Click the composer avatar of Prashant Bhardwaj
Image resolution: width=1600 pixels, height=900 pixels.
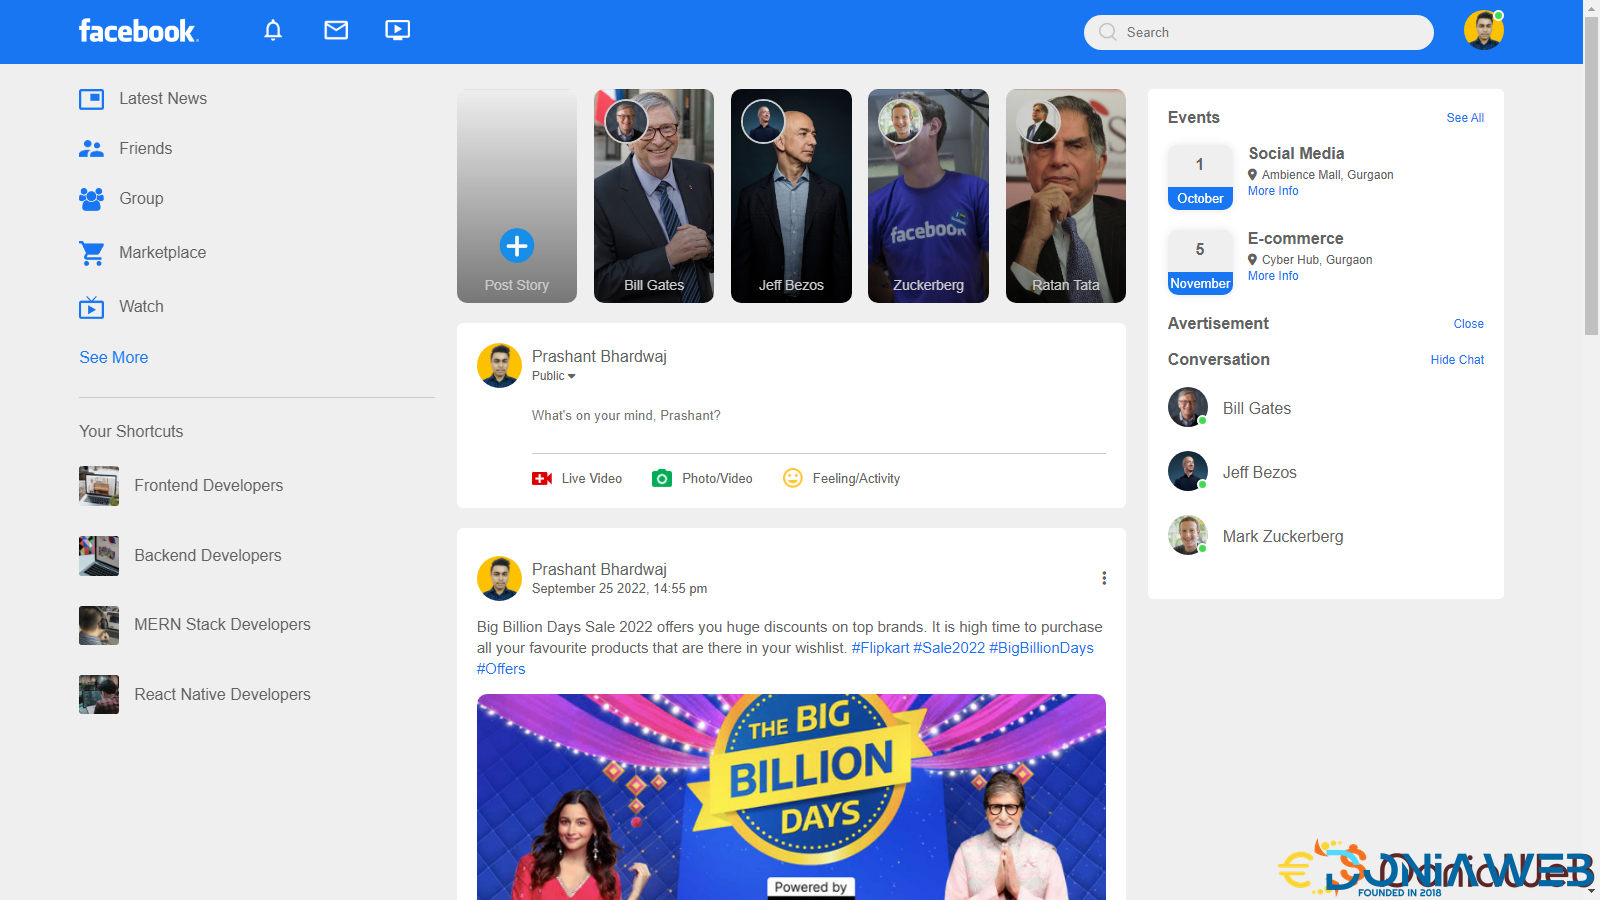point(499,366)
